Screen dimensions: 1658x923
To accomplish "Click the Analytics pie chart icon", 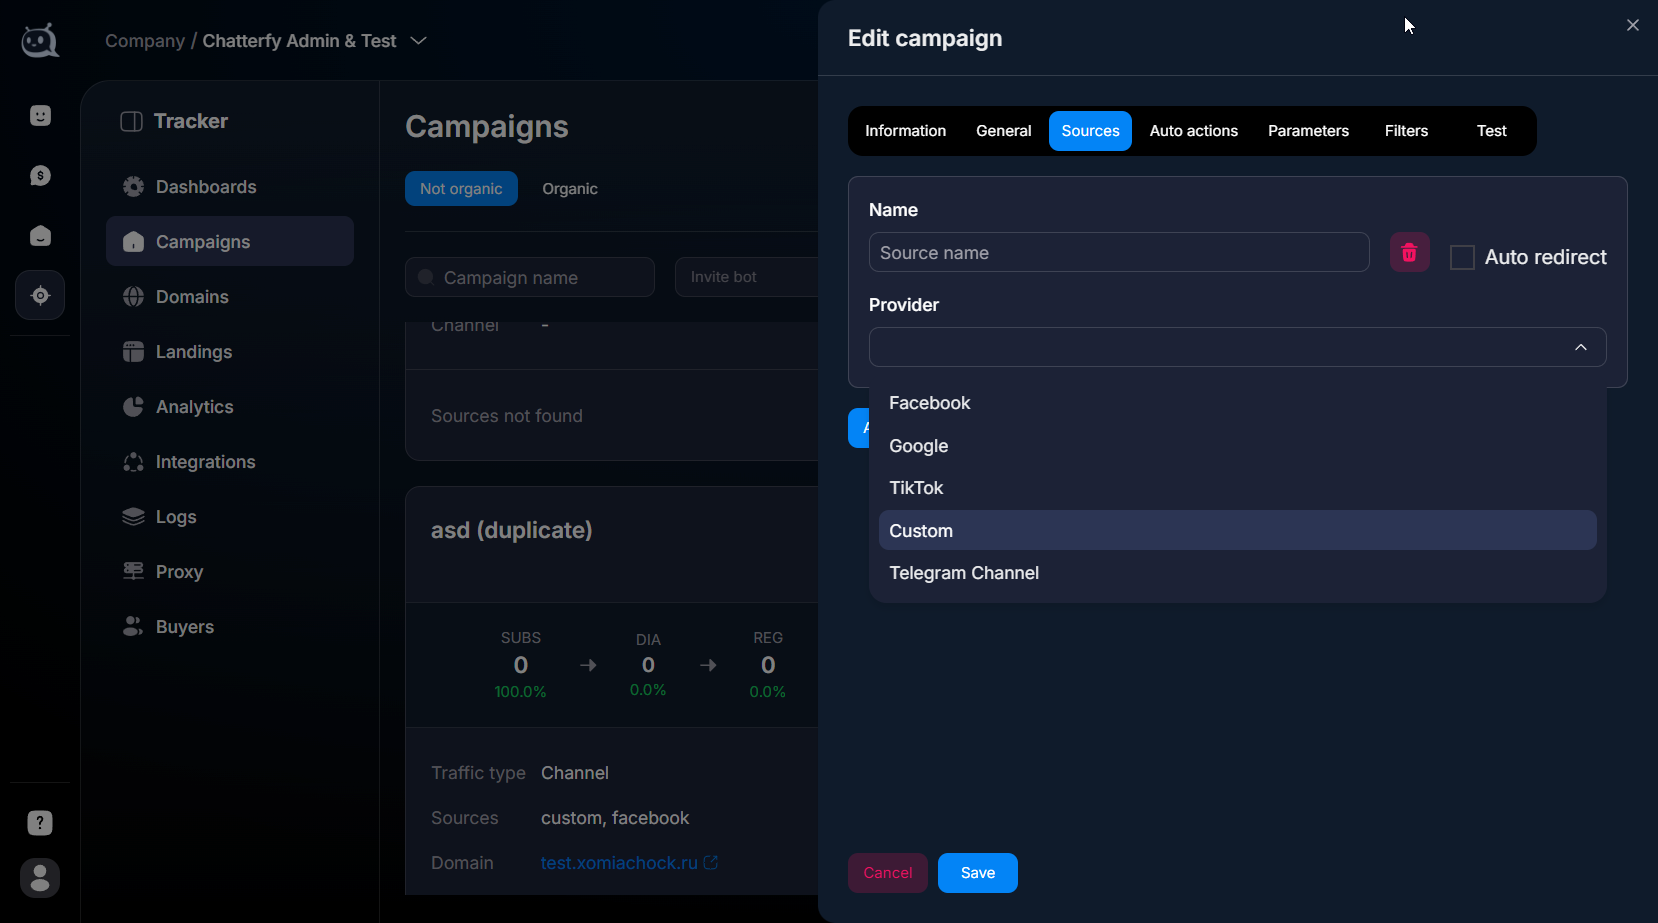I will (x=133, y=407).
